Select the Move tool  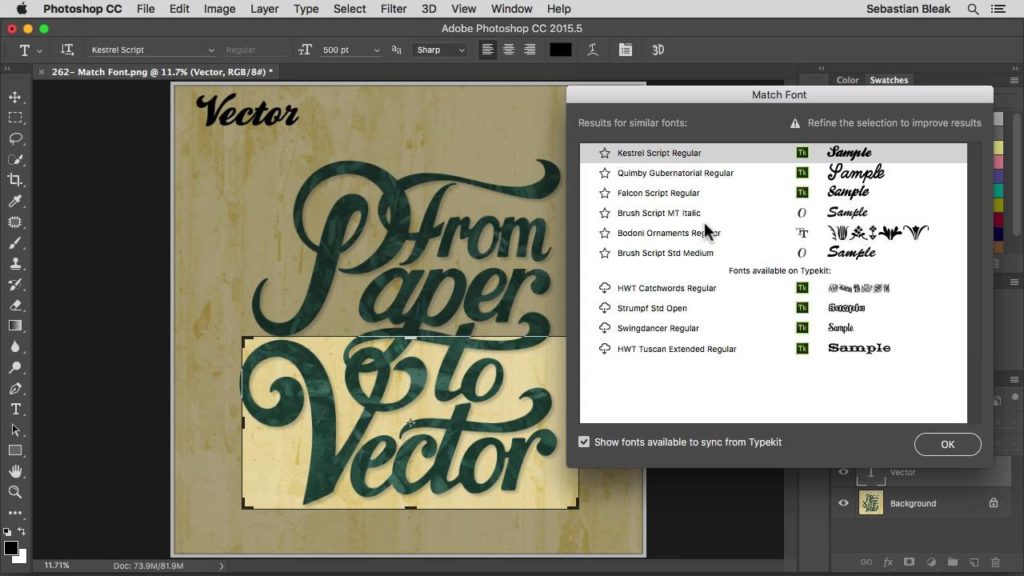(x=14, y=98)
